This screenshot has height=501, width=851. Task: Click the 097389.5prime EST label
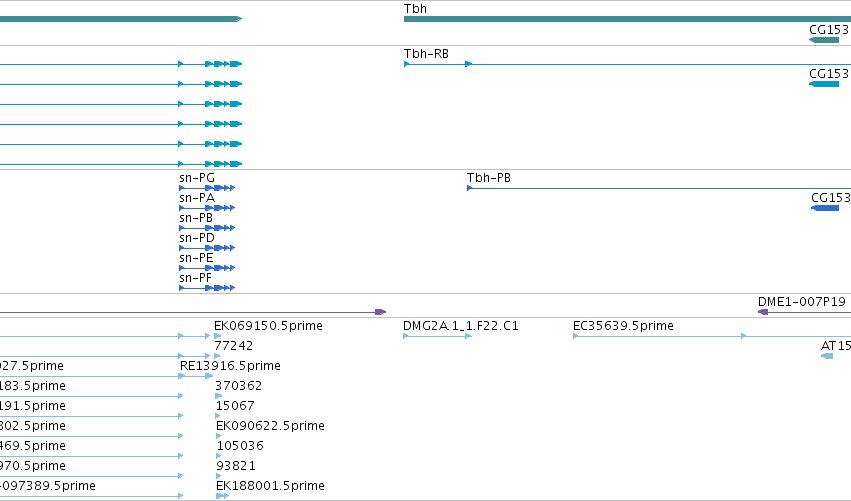47,486
